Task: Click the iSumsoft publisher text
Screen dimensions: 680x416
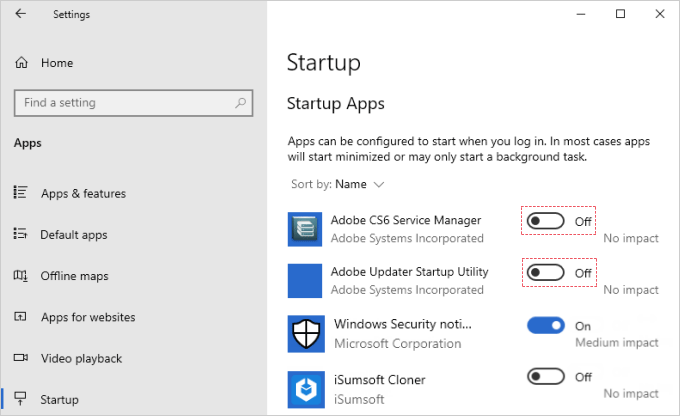Action: (x=359, y=399)
